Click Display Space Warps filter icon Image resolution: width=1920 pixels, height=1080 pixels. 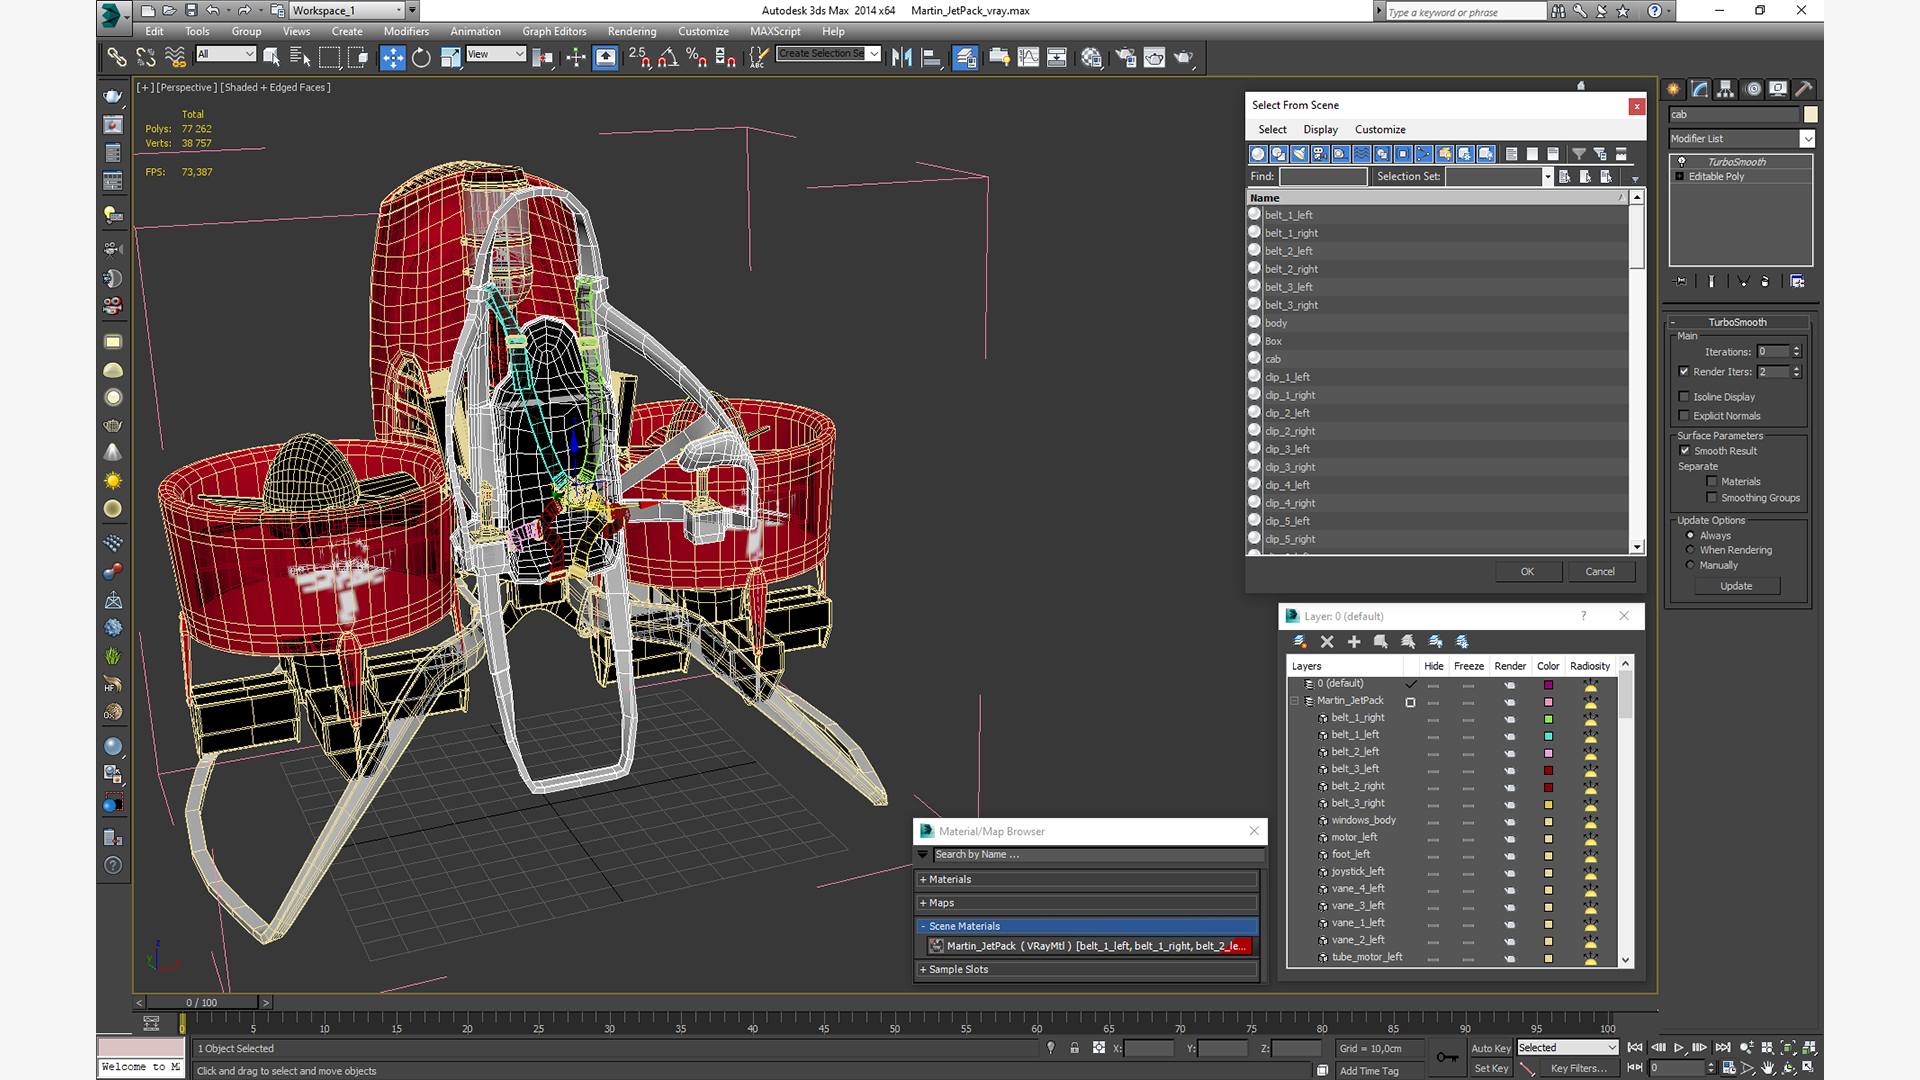tap(1362, 154)
